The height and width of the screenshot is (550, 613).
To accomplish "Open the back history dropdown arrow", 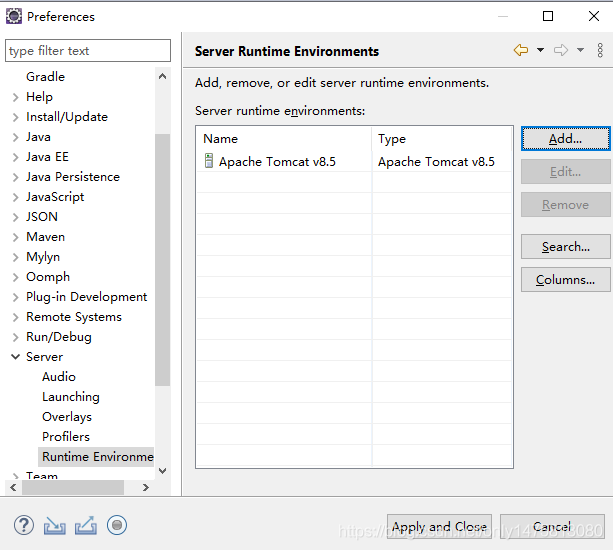I will 540,50.
